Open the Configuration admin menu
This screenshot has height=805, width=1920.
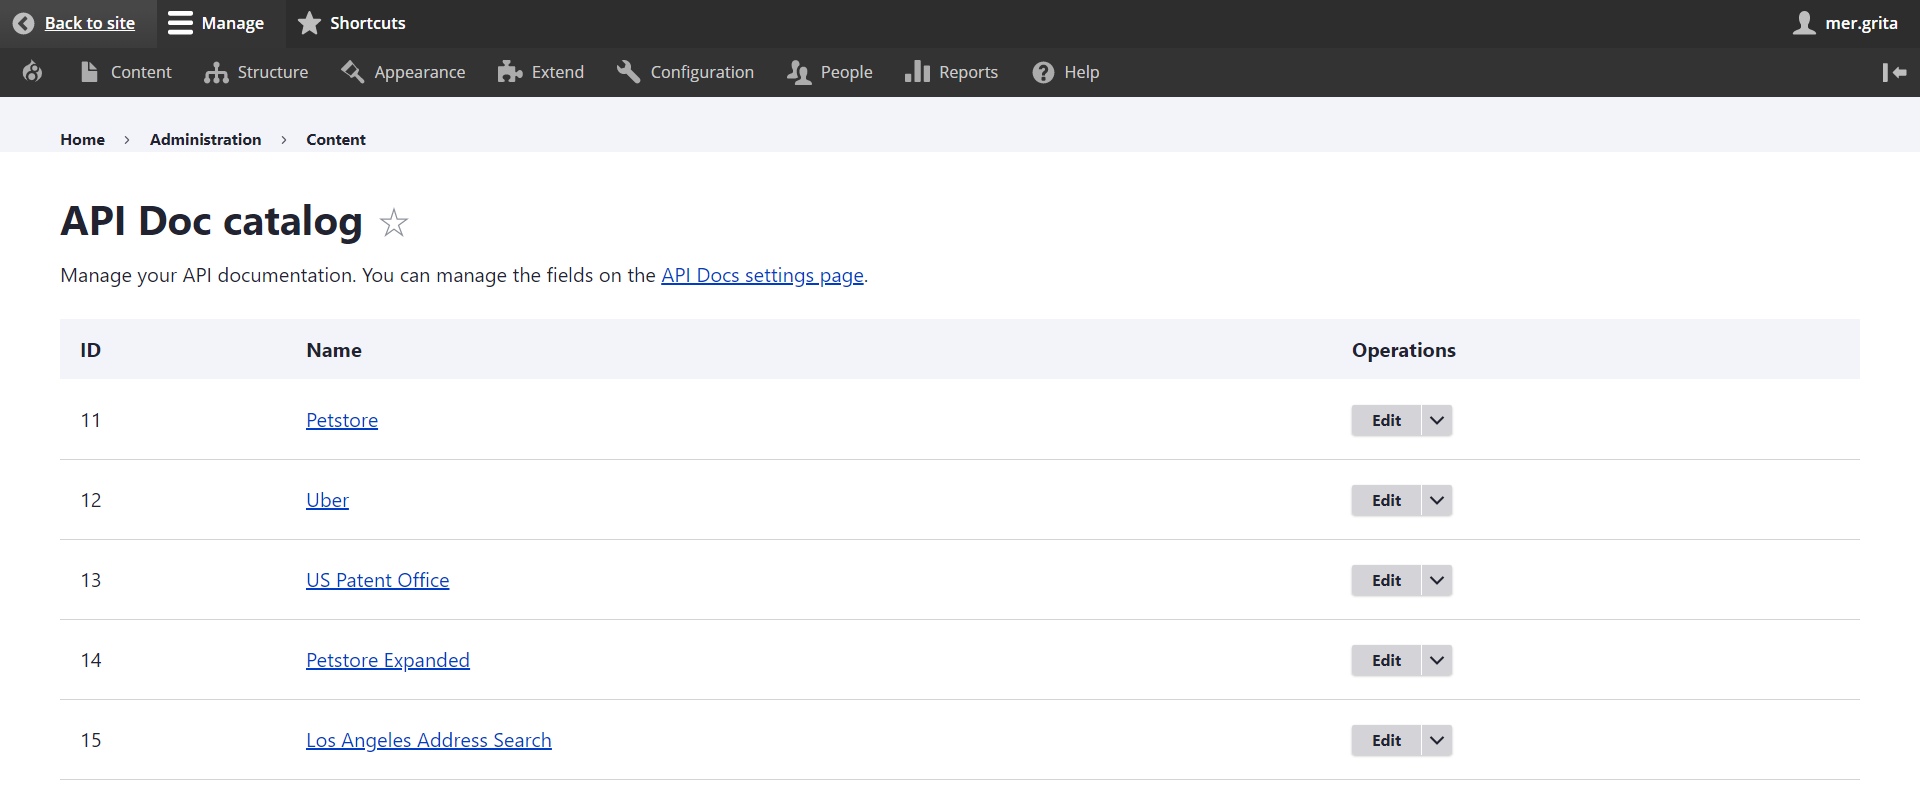pyautogui.click(x=686, y=72)
